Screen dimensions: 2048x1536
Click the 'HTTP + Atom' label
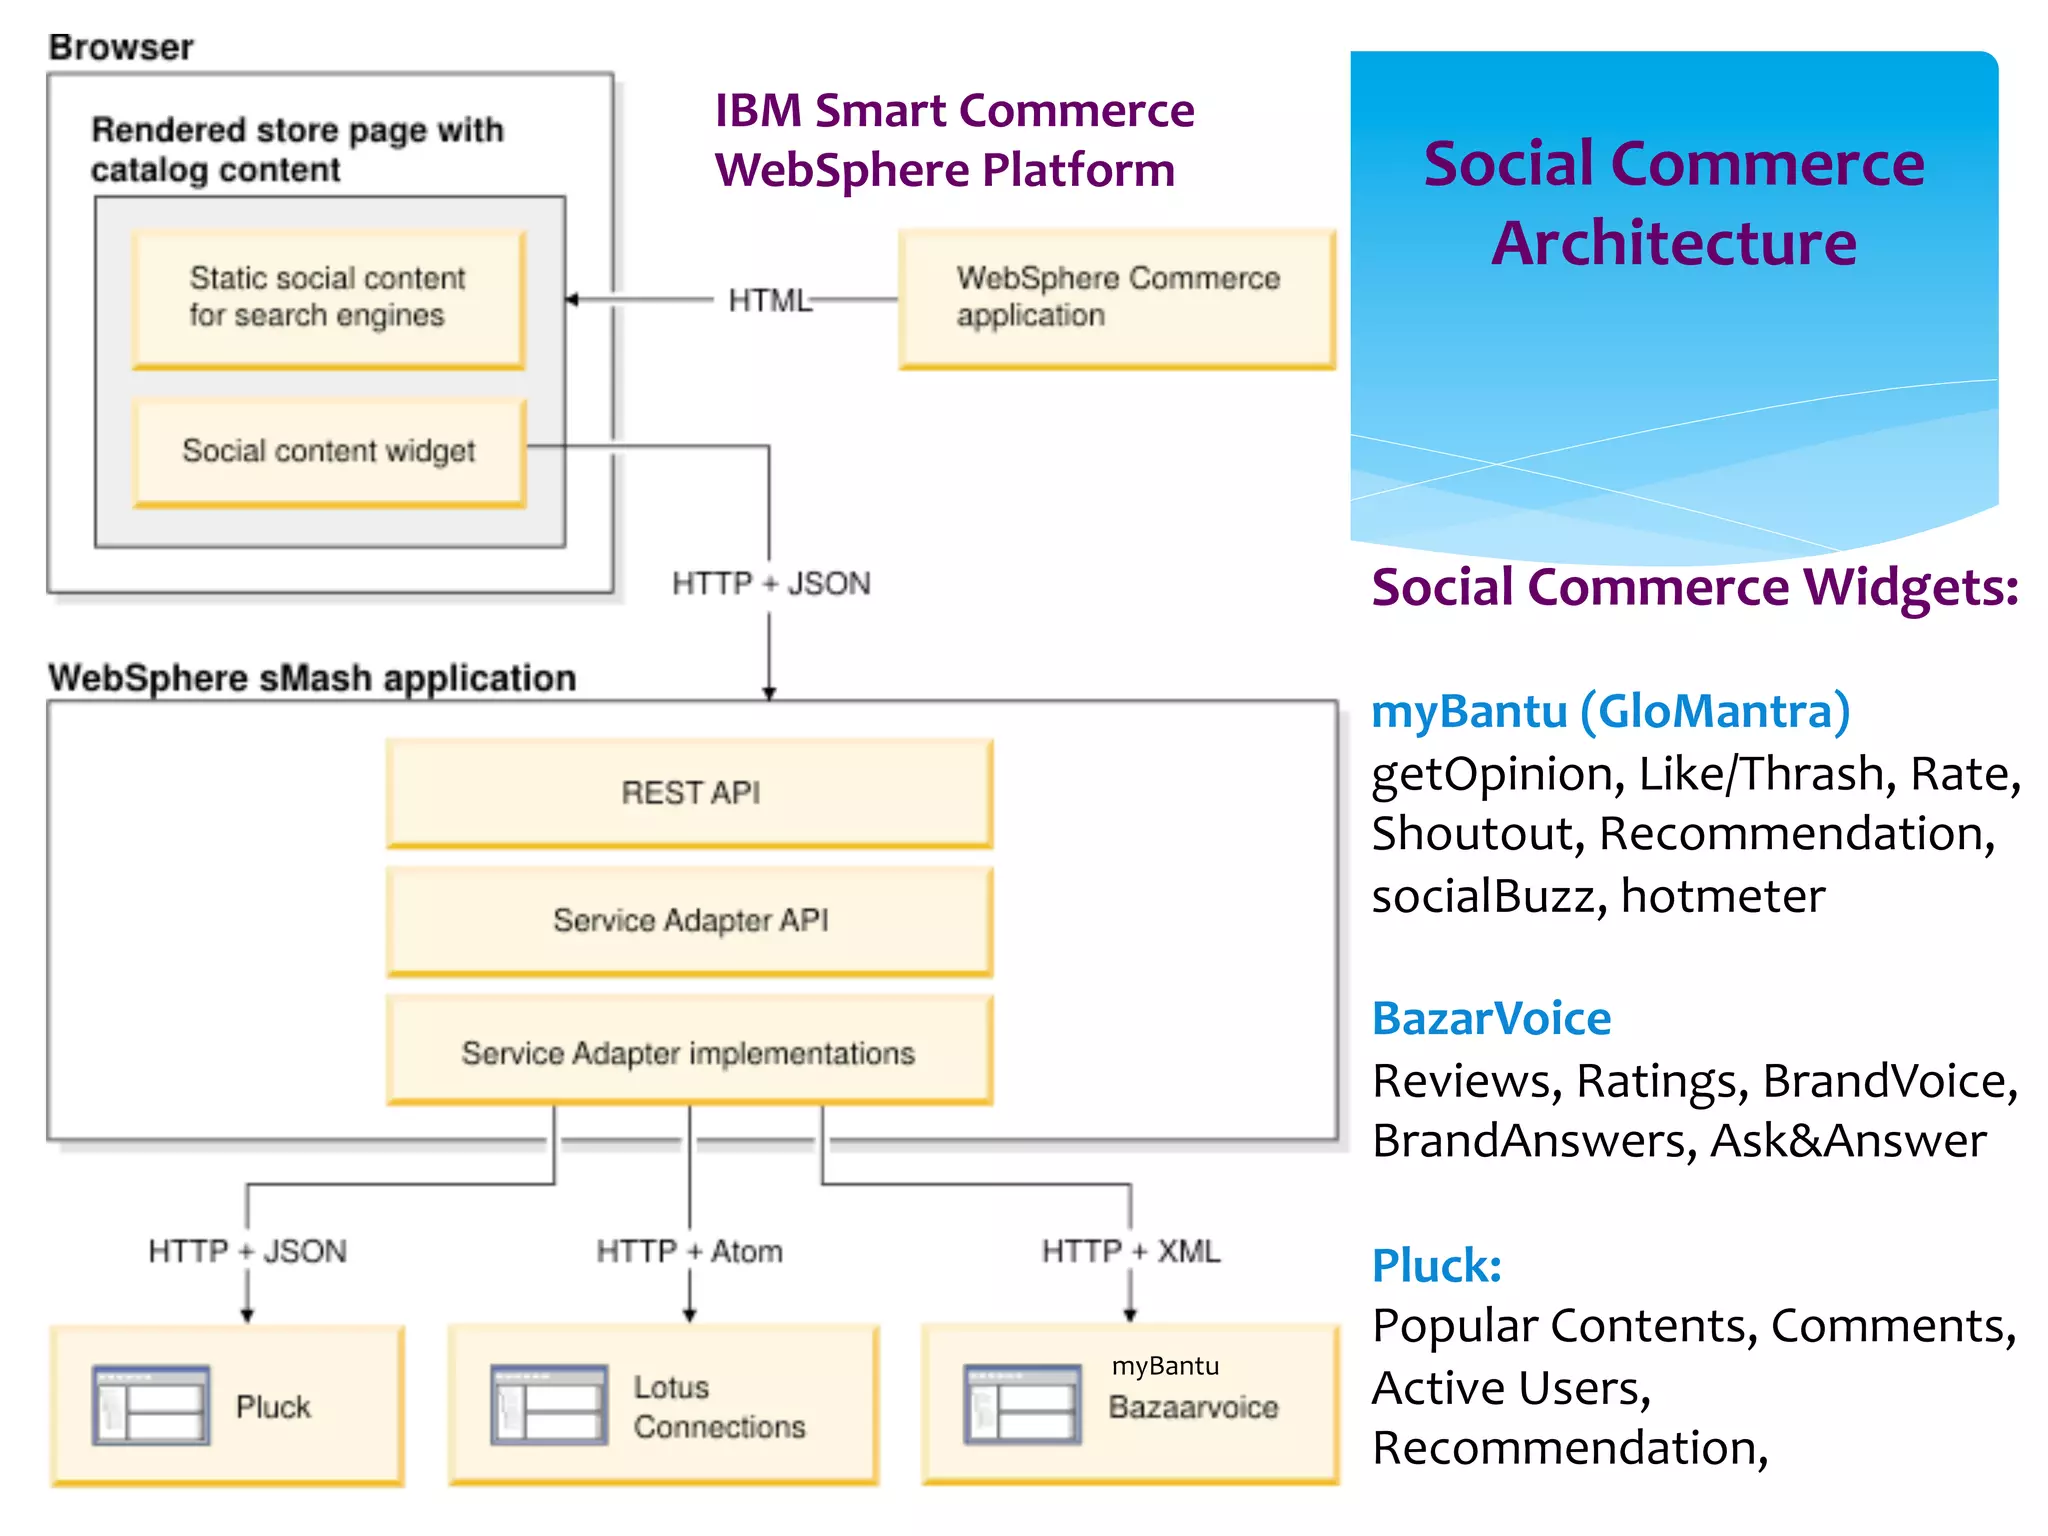pyautogui.click(x=689, y=1251)
